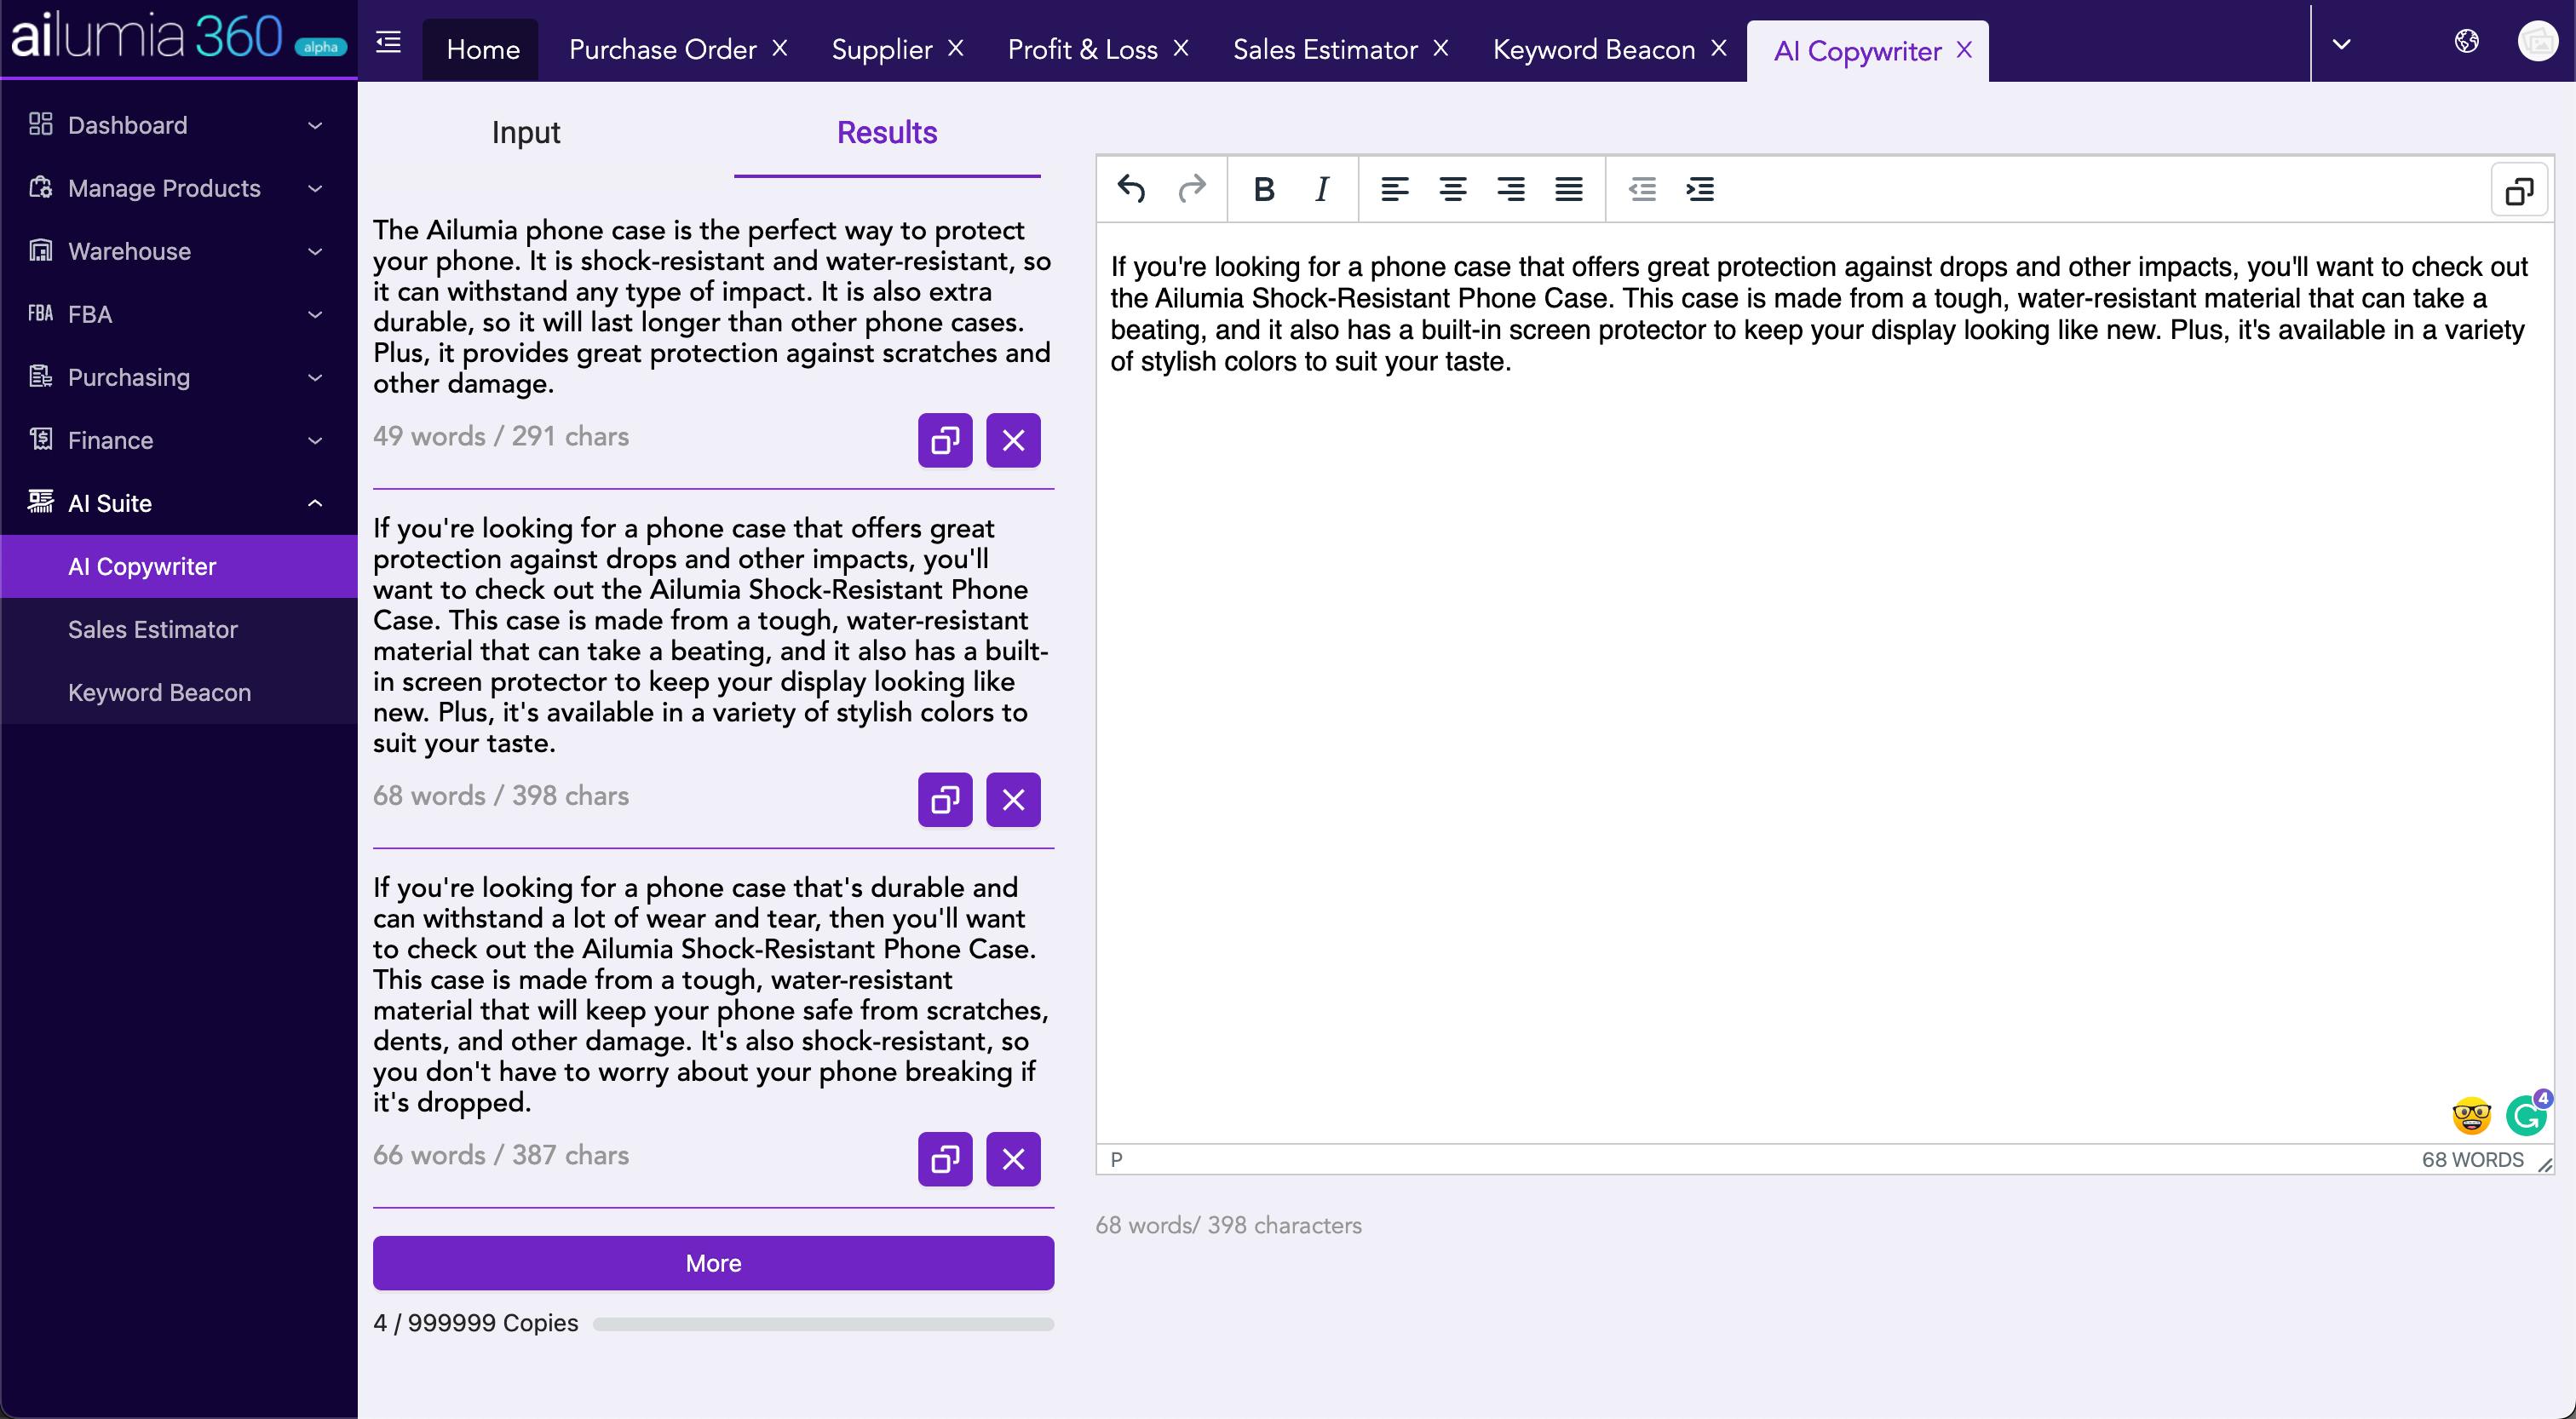Expand the Manage Products menu
Viewport: 2576px width, 1419px height.
click(x=315, y=188)
